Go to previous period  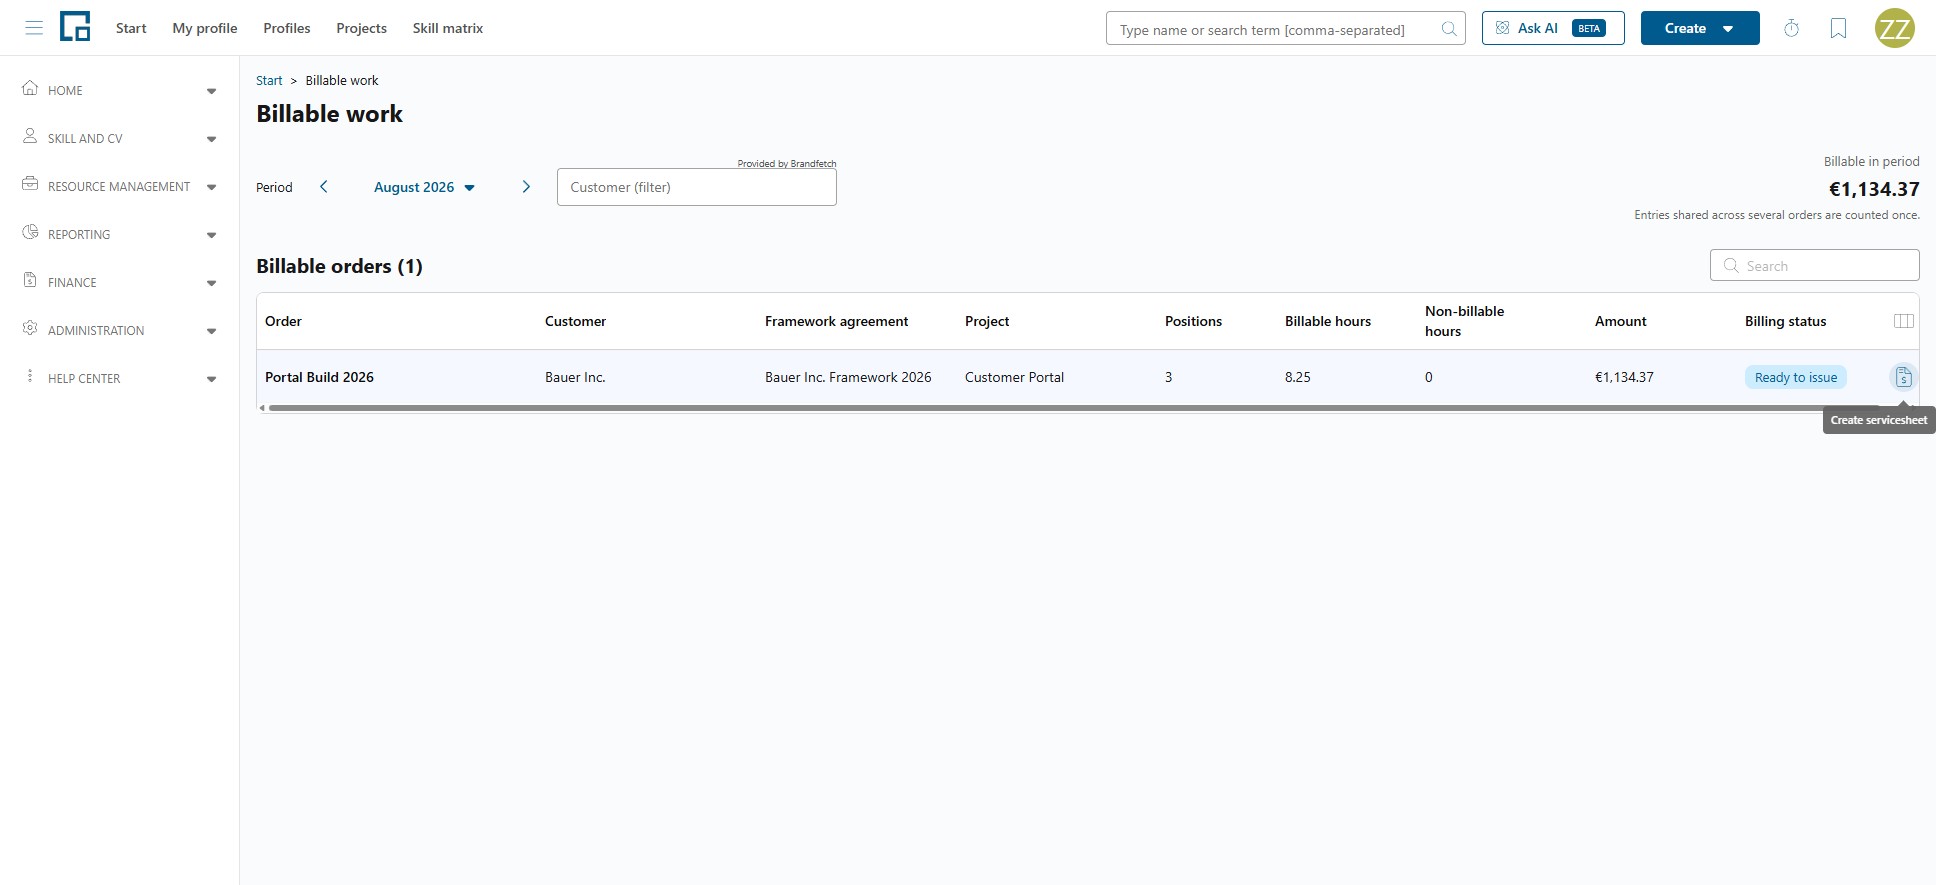(323, 187)
